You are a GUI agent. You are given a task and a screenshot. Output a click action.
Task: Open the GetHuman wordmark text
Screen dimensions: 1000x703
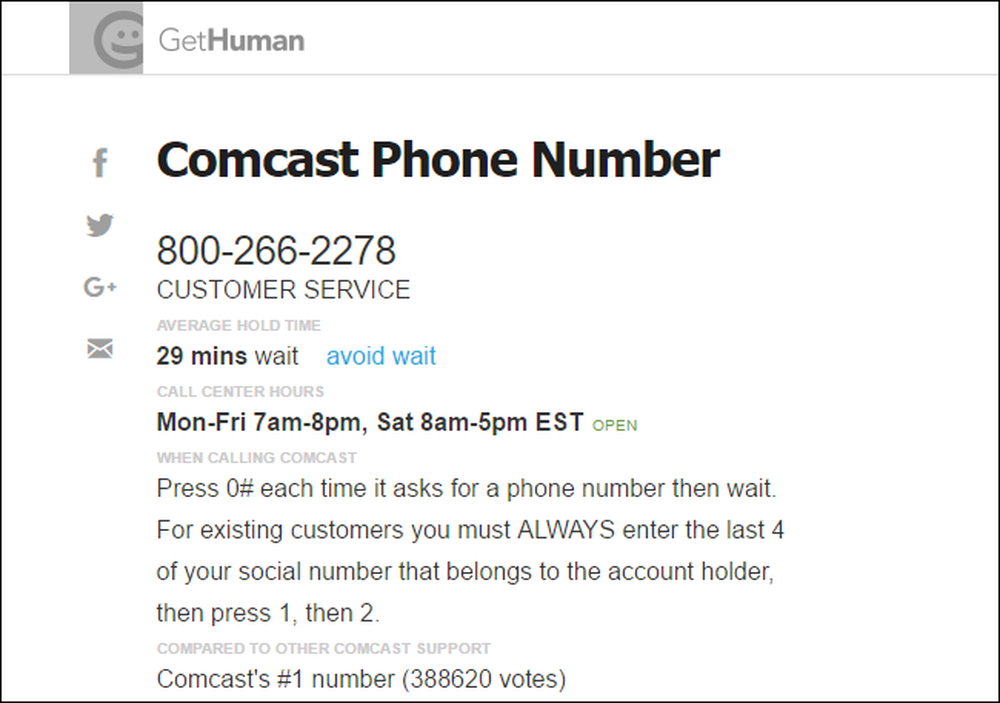tap(232, 40)
